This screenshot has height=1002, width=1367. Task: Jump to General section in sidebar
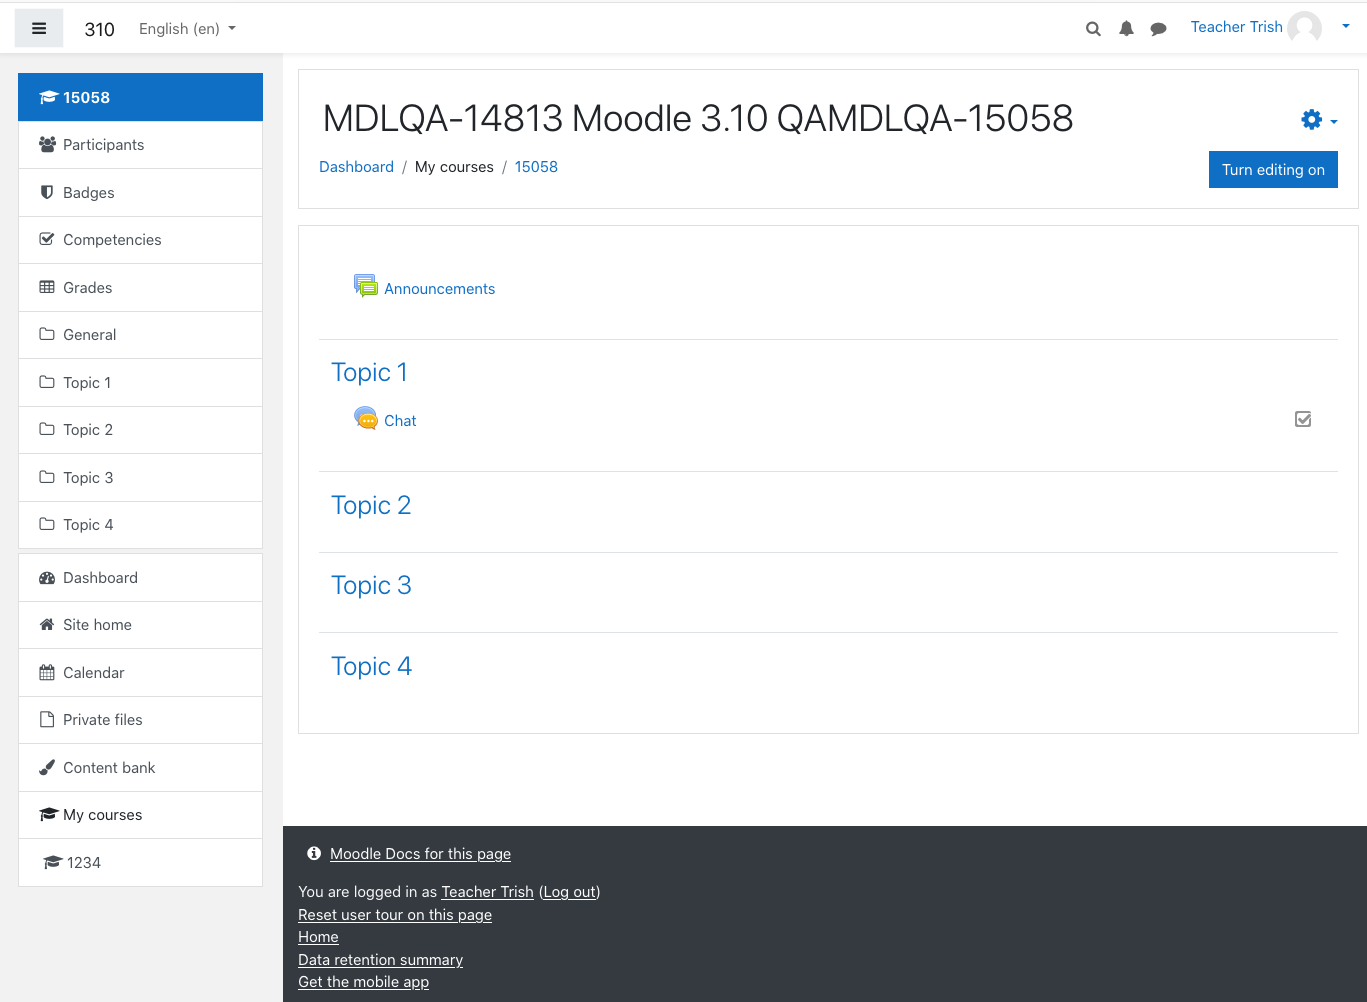tap(140, 335)
